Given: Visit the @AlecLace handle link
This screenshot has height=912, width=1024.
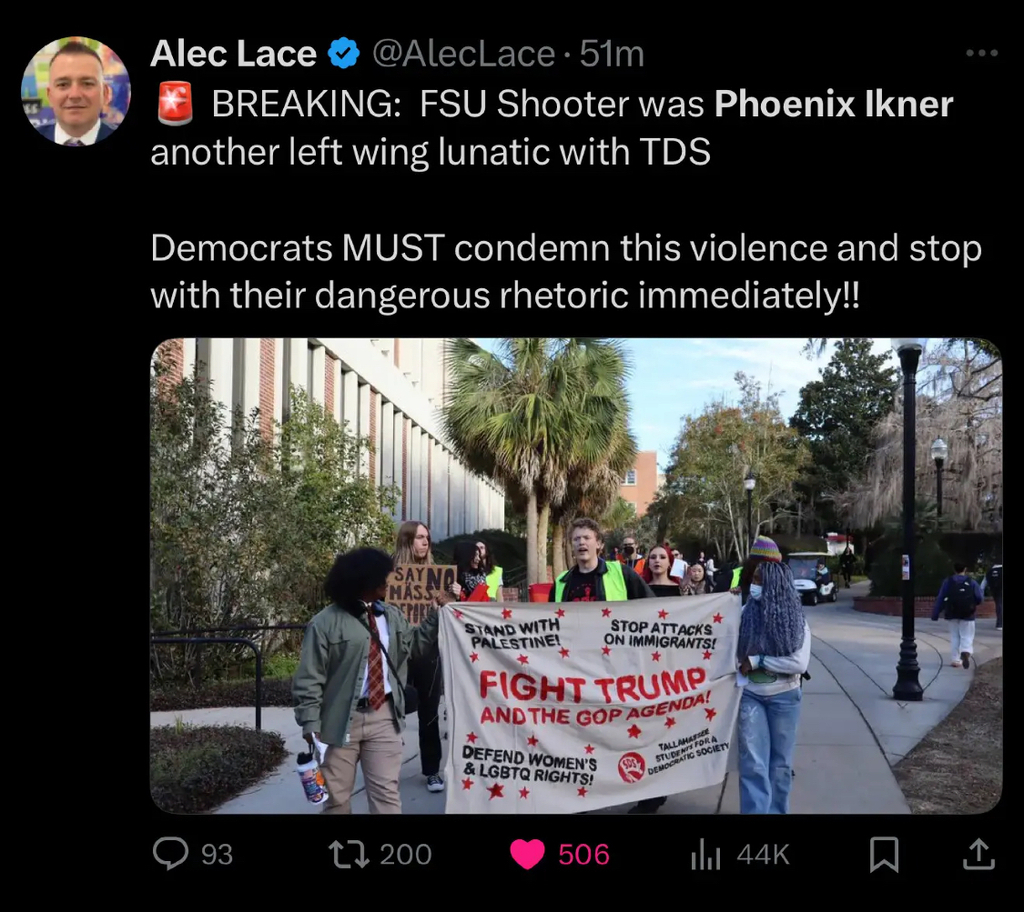Looking at the screenshot, I should [463, 53].
